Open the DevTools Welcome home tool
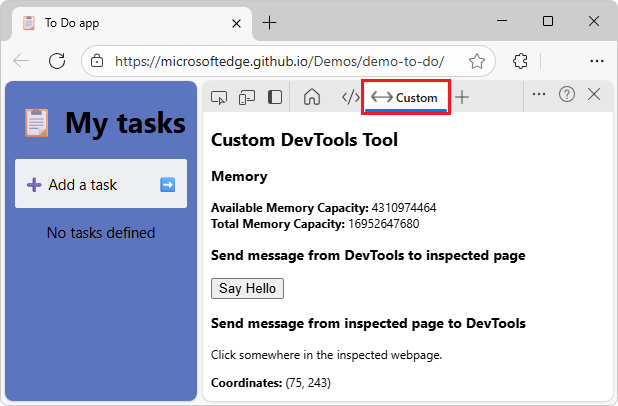 point(312,97)
